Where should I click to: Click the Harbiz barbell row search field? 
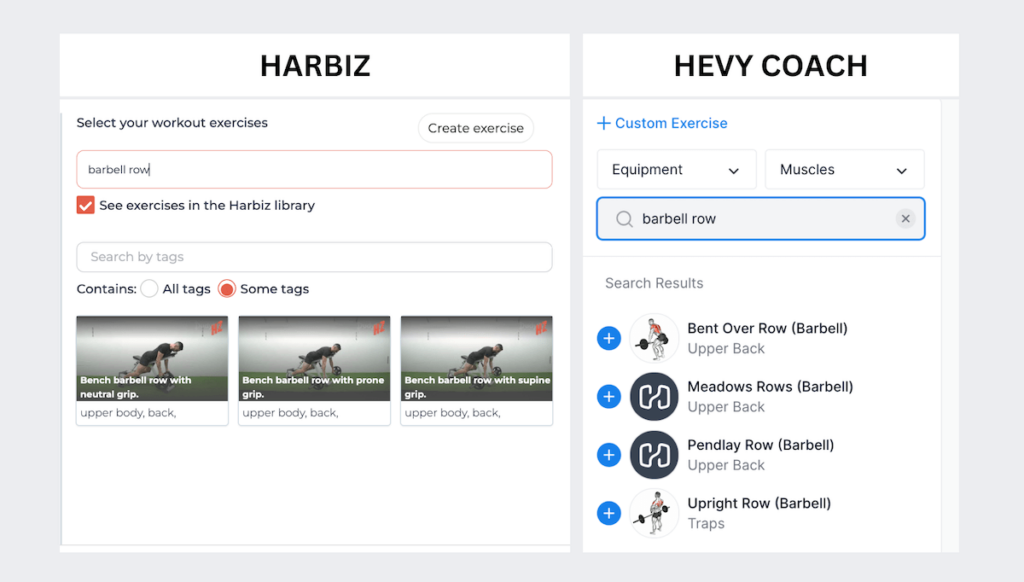pos(314,170)
